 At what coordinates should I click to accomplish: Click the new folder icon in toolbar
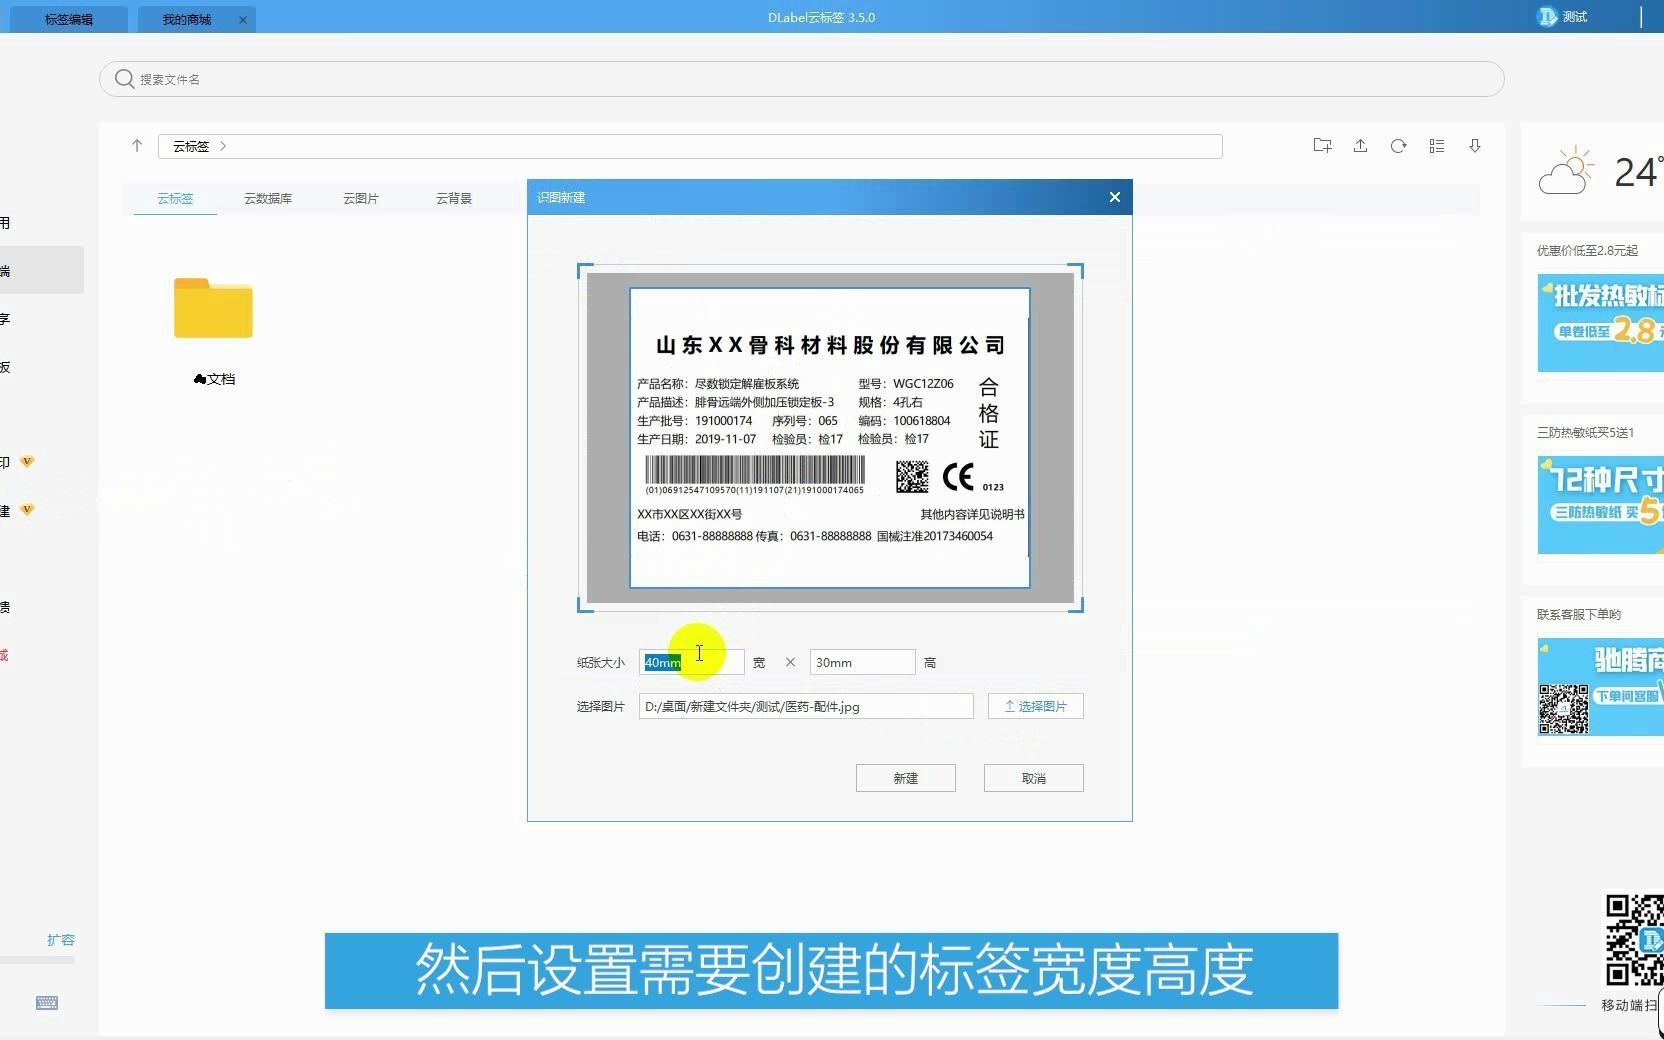pyautogui.click(x=1322, y=146)
